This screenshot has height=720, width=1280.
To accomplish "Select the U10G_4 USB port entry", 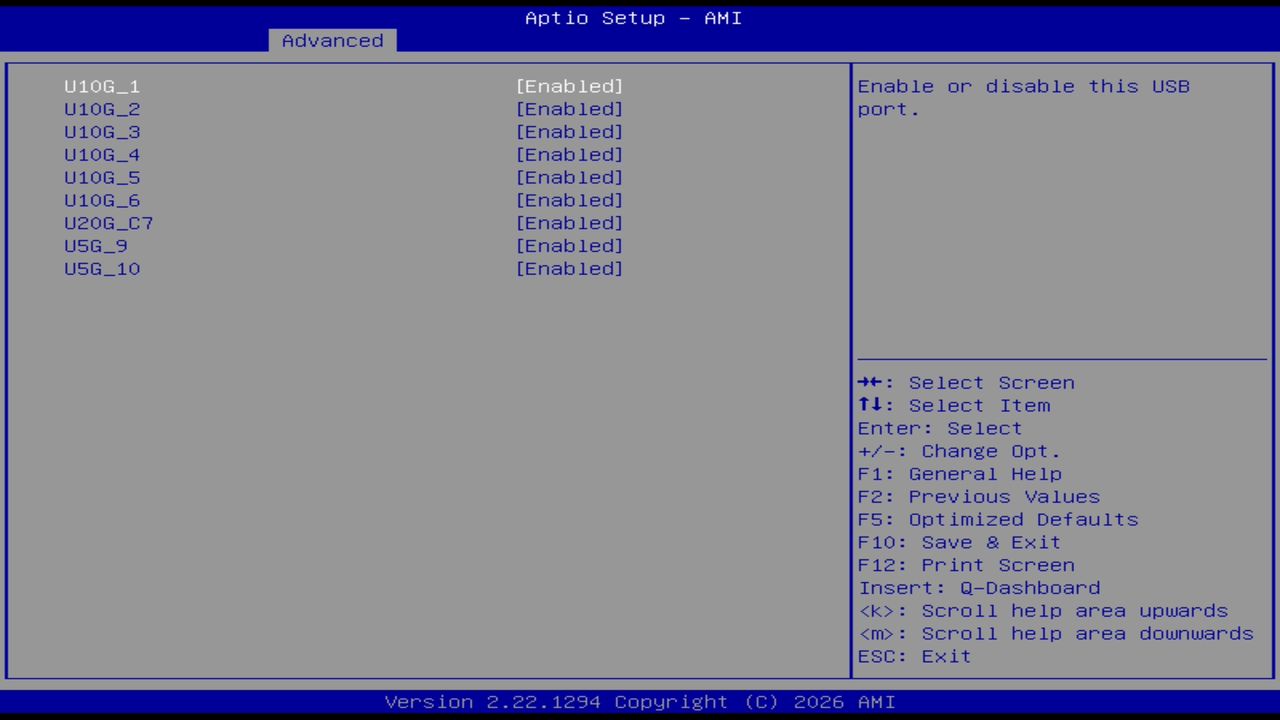I will point(101,154).
